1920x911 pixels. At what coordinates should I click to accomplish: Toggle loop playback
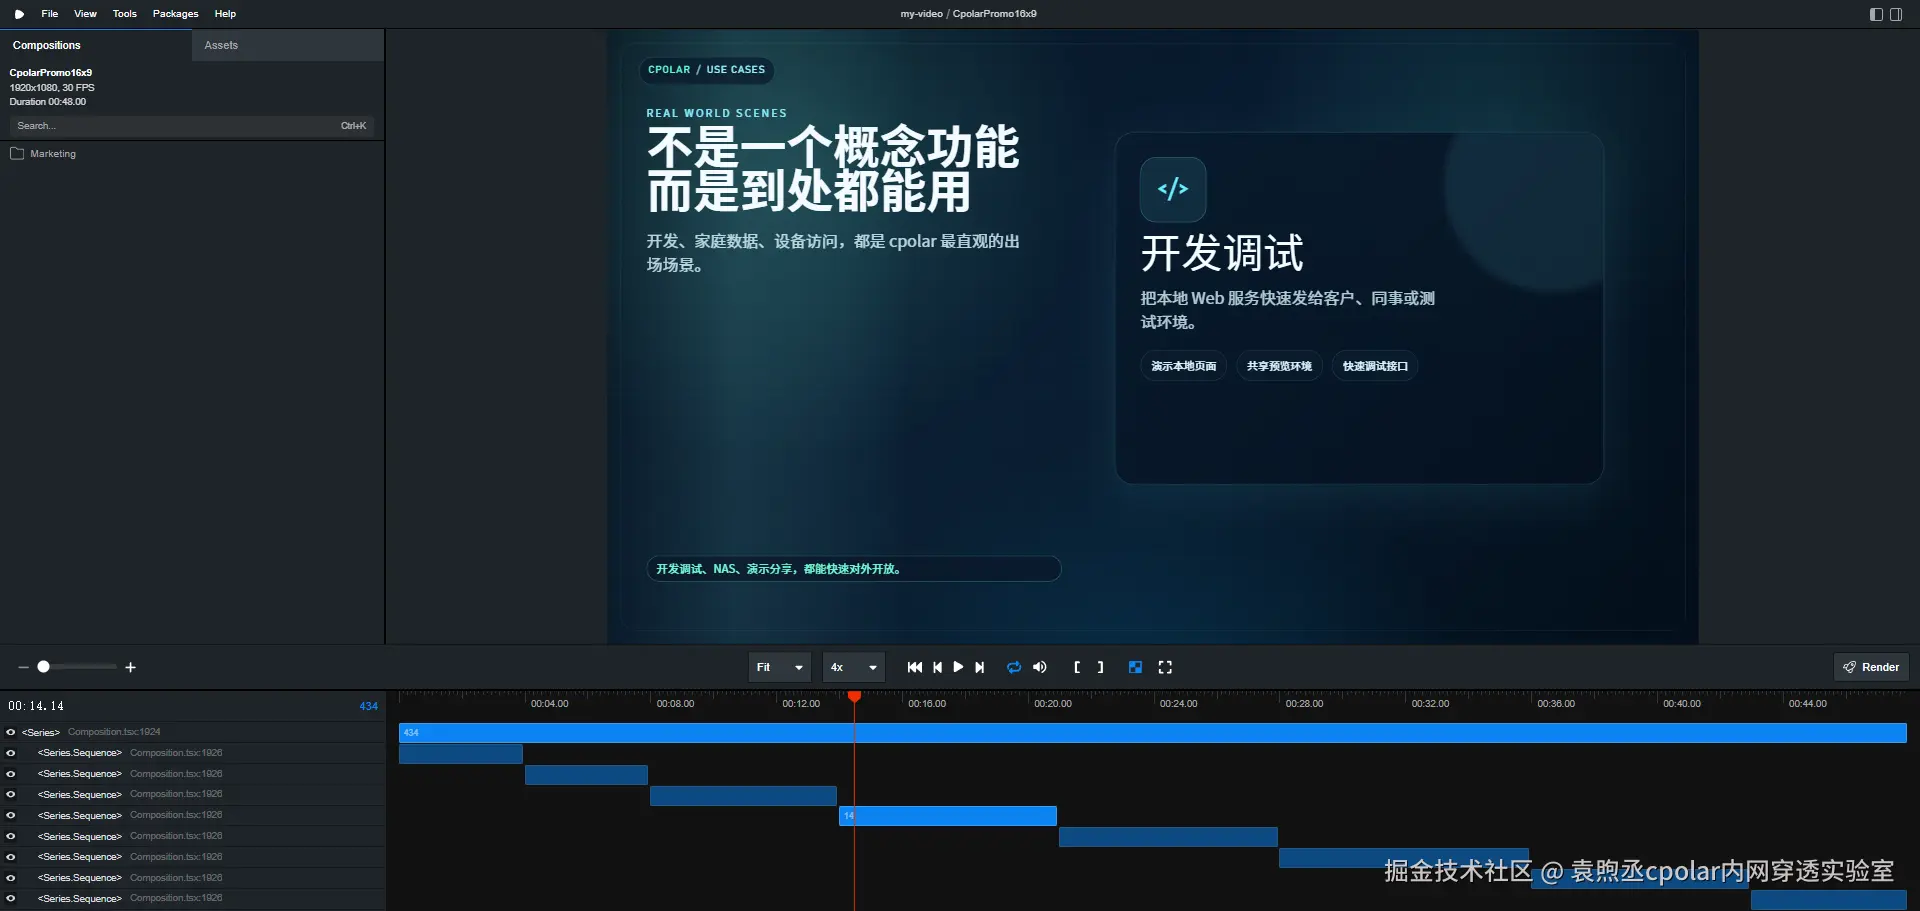click(1014, 667)
